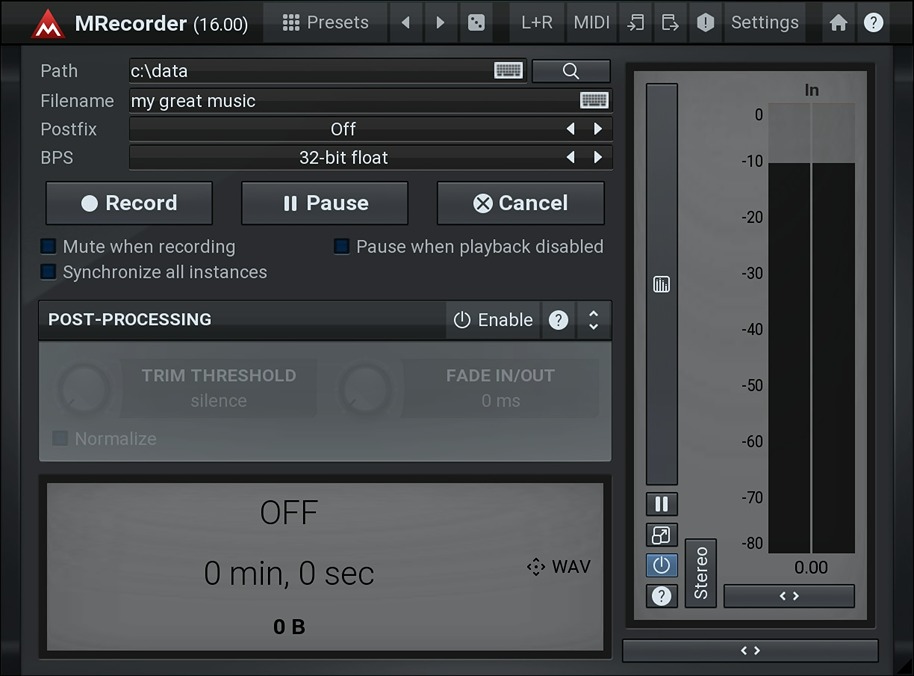
Task: Start recording with the Record button
Action: (129, 202)
